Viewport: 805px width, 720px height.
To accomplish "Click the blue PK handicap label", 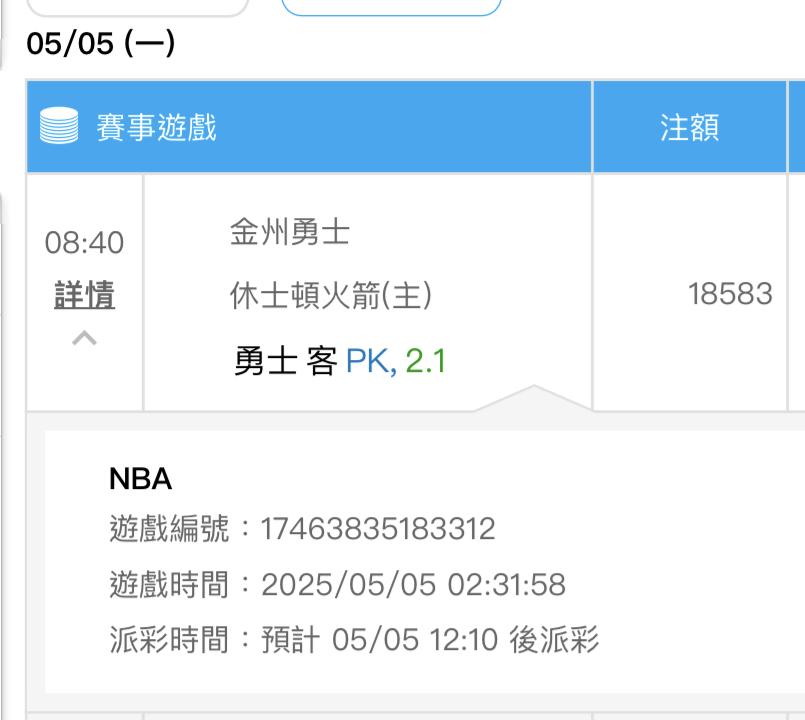I will [x=369, y=361].
